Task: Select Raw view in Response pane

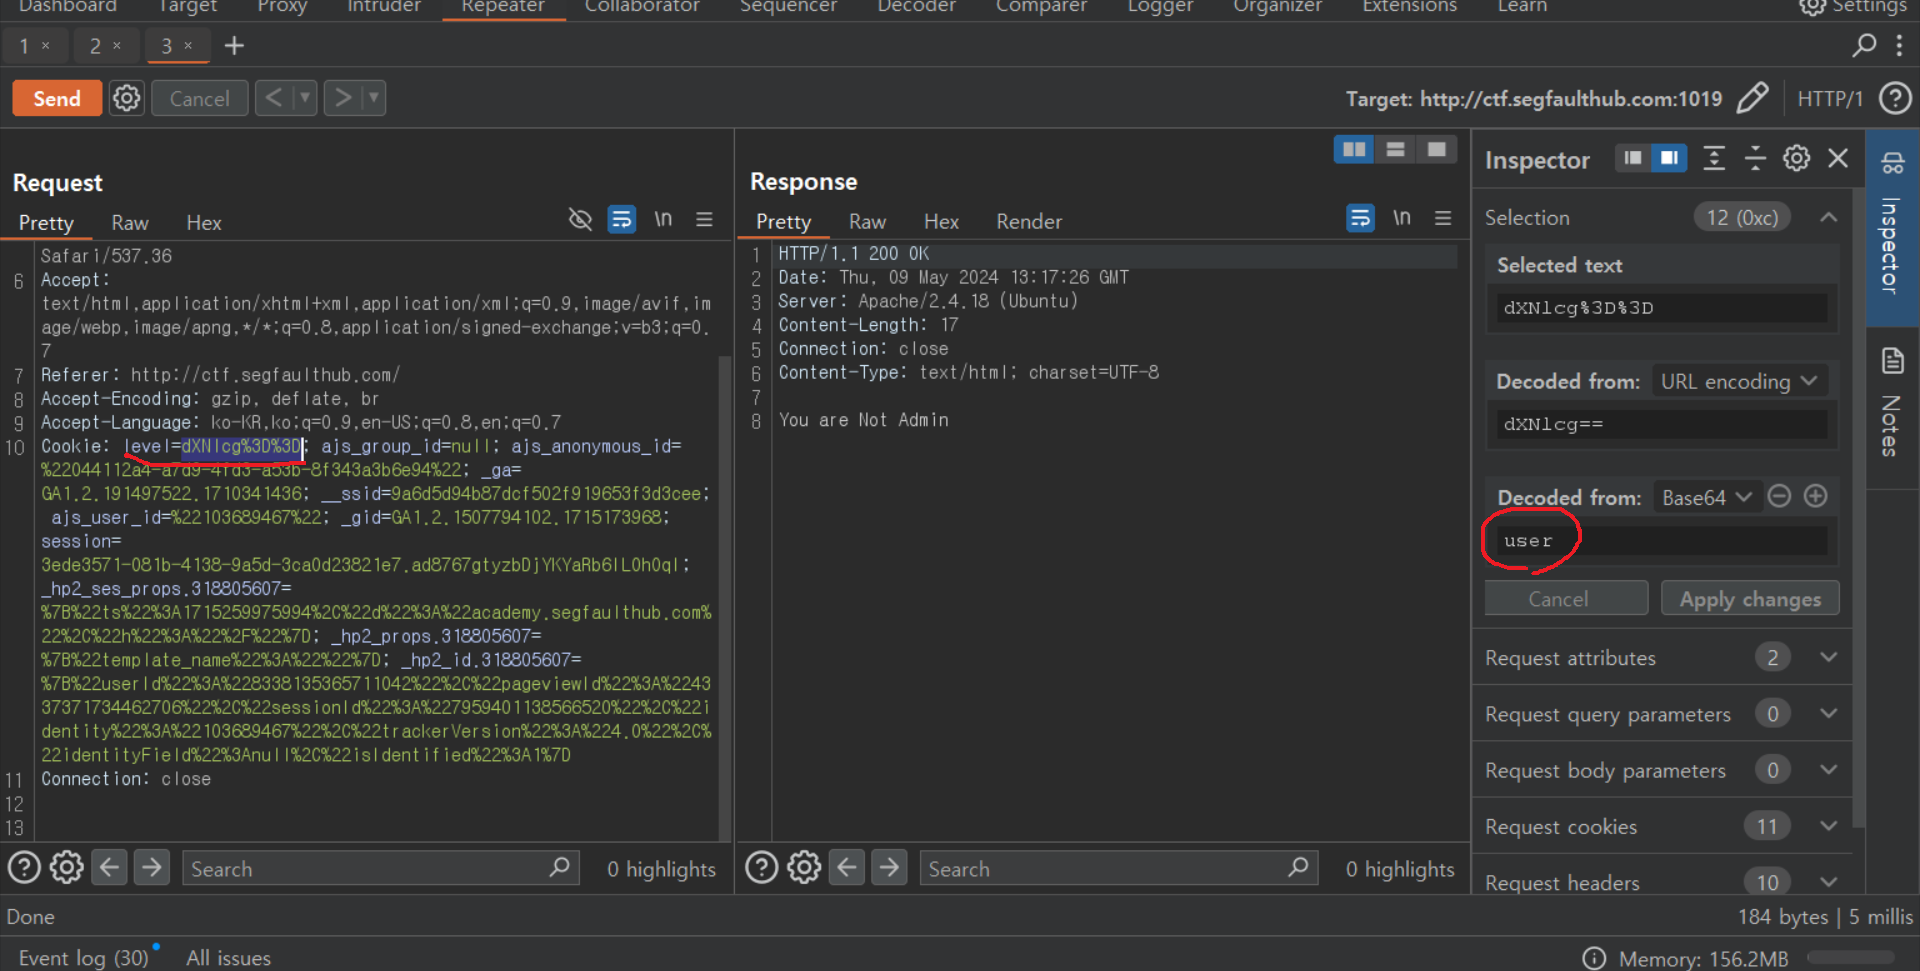Action: [x=868, y=221]
